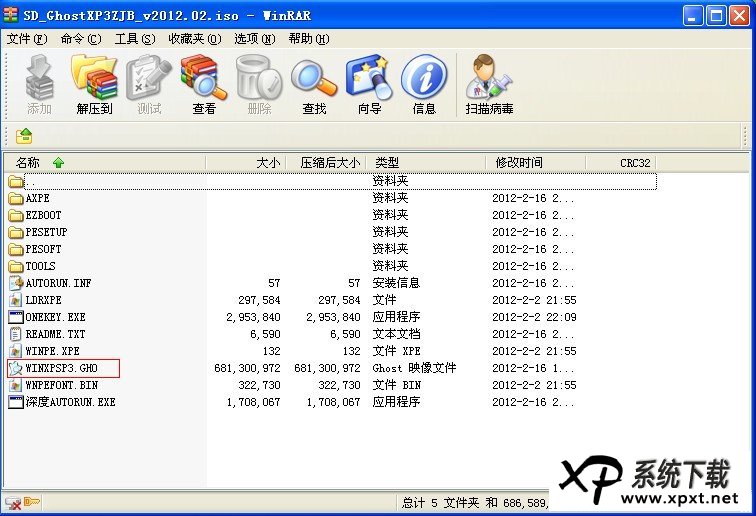This screenshot has width=756, height=516.
Task: Click the WINXPSP3.GHO ghost image icon
Action: tap(16, 368)
